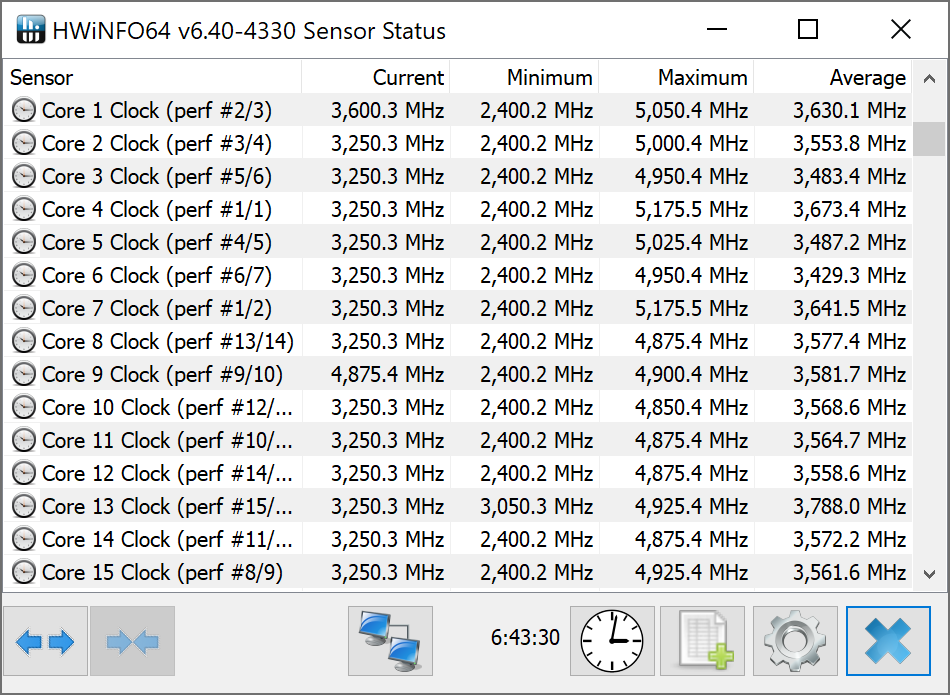Viewport: 950px width, 695px height.
Task: Click the clock icon beside Core 13 Clock
Action: [24, 507]
